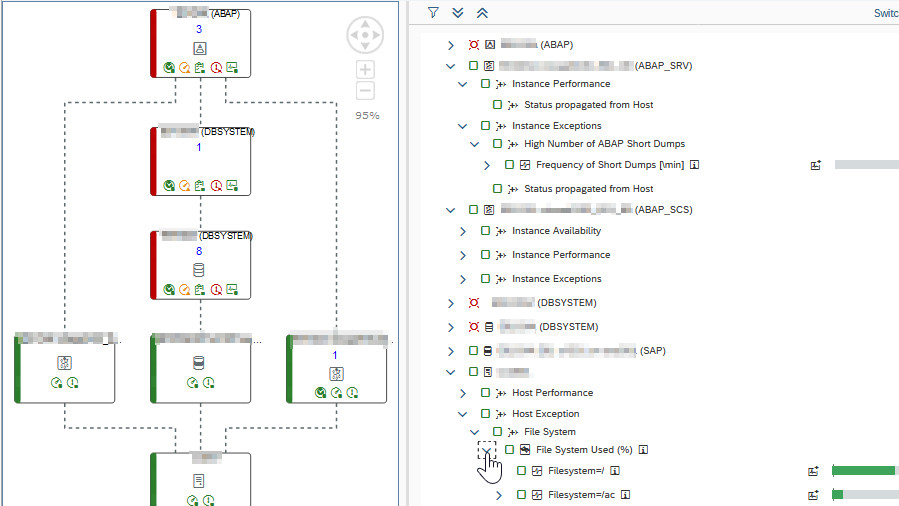
Task: Click alert count 8 on DBSYSTEM node
Action: pos(199,251)
